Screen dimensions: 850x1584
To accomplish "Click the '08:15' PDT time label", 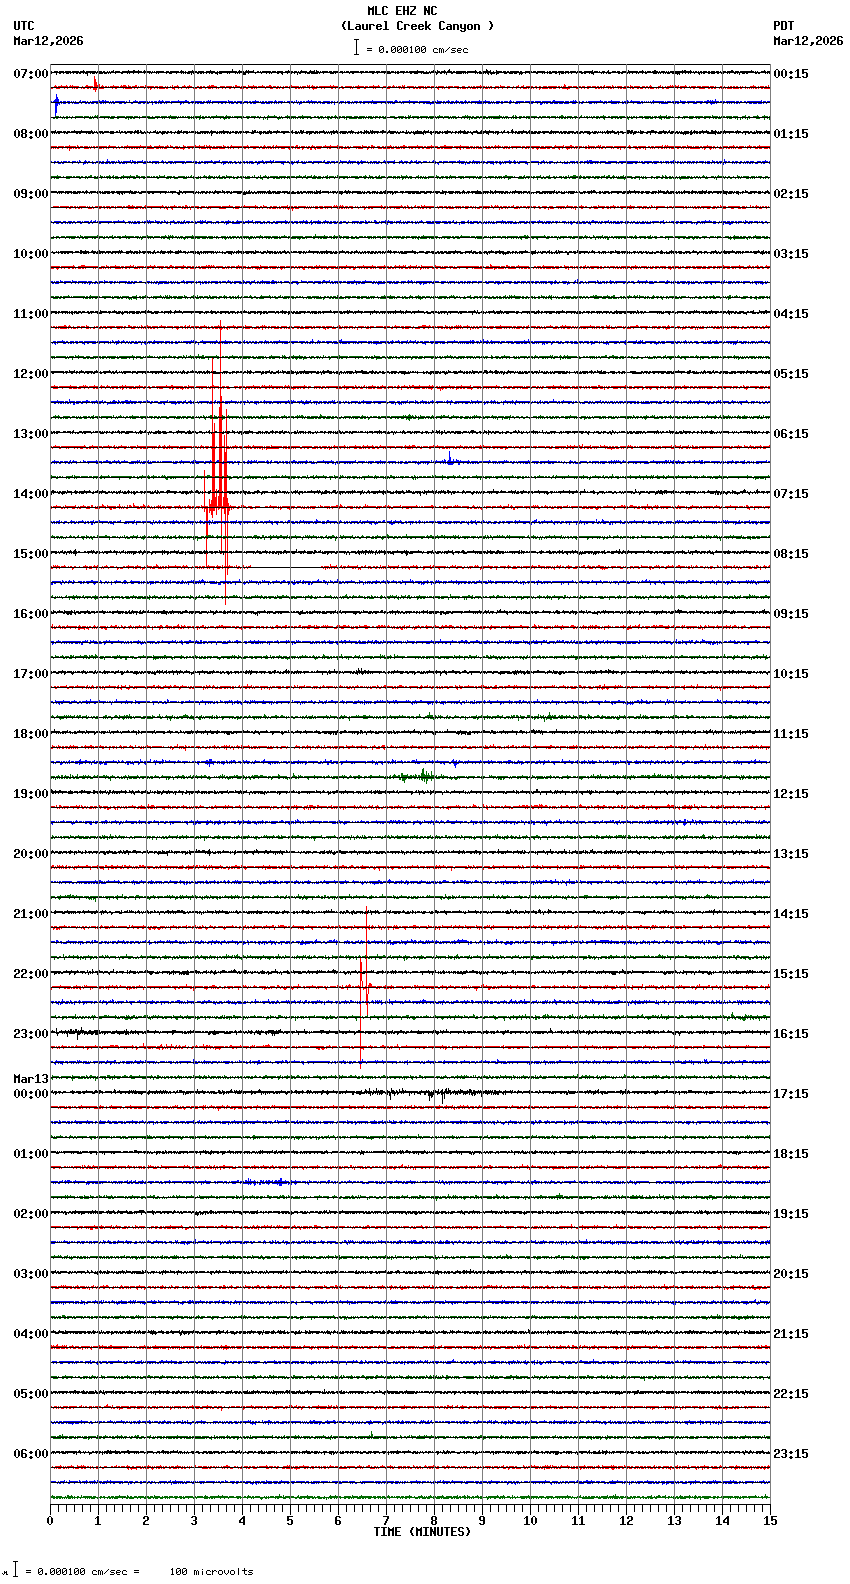I will coord(791,554).
